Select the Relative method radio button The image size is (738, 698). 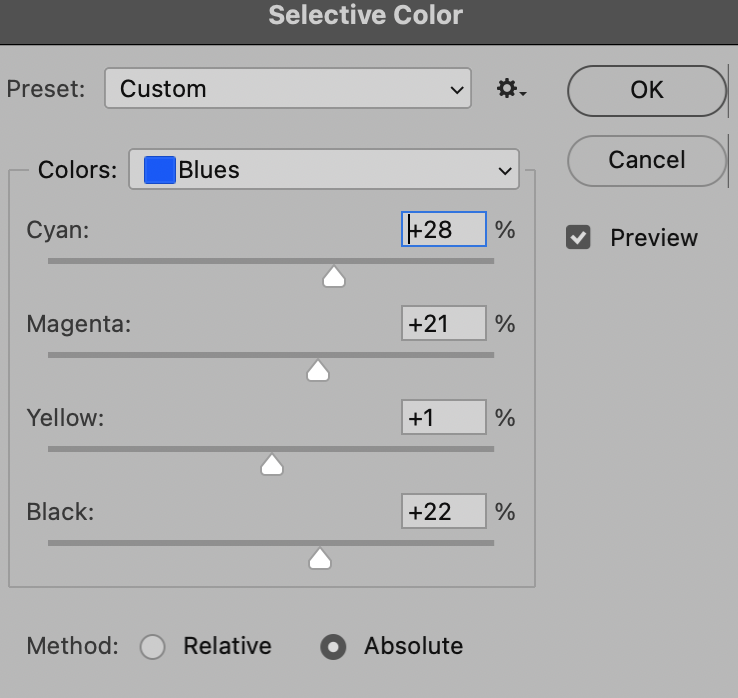coord(152,646)
